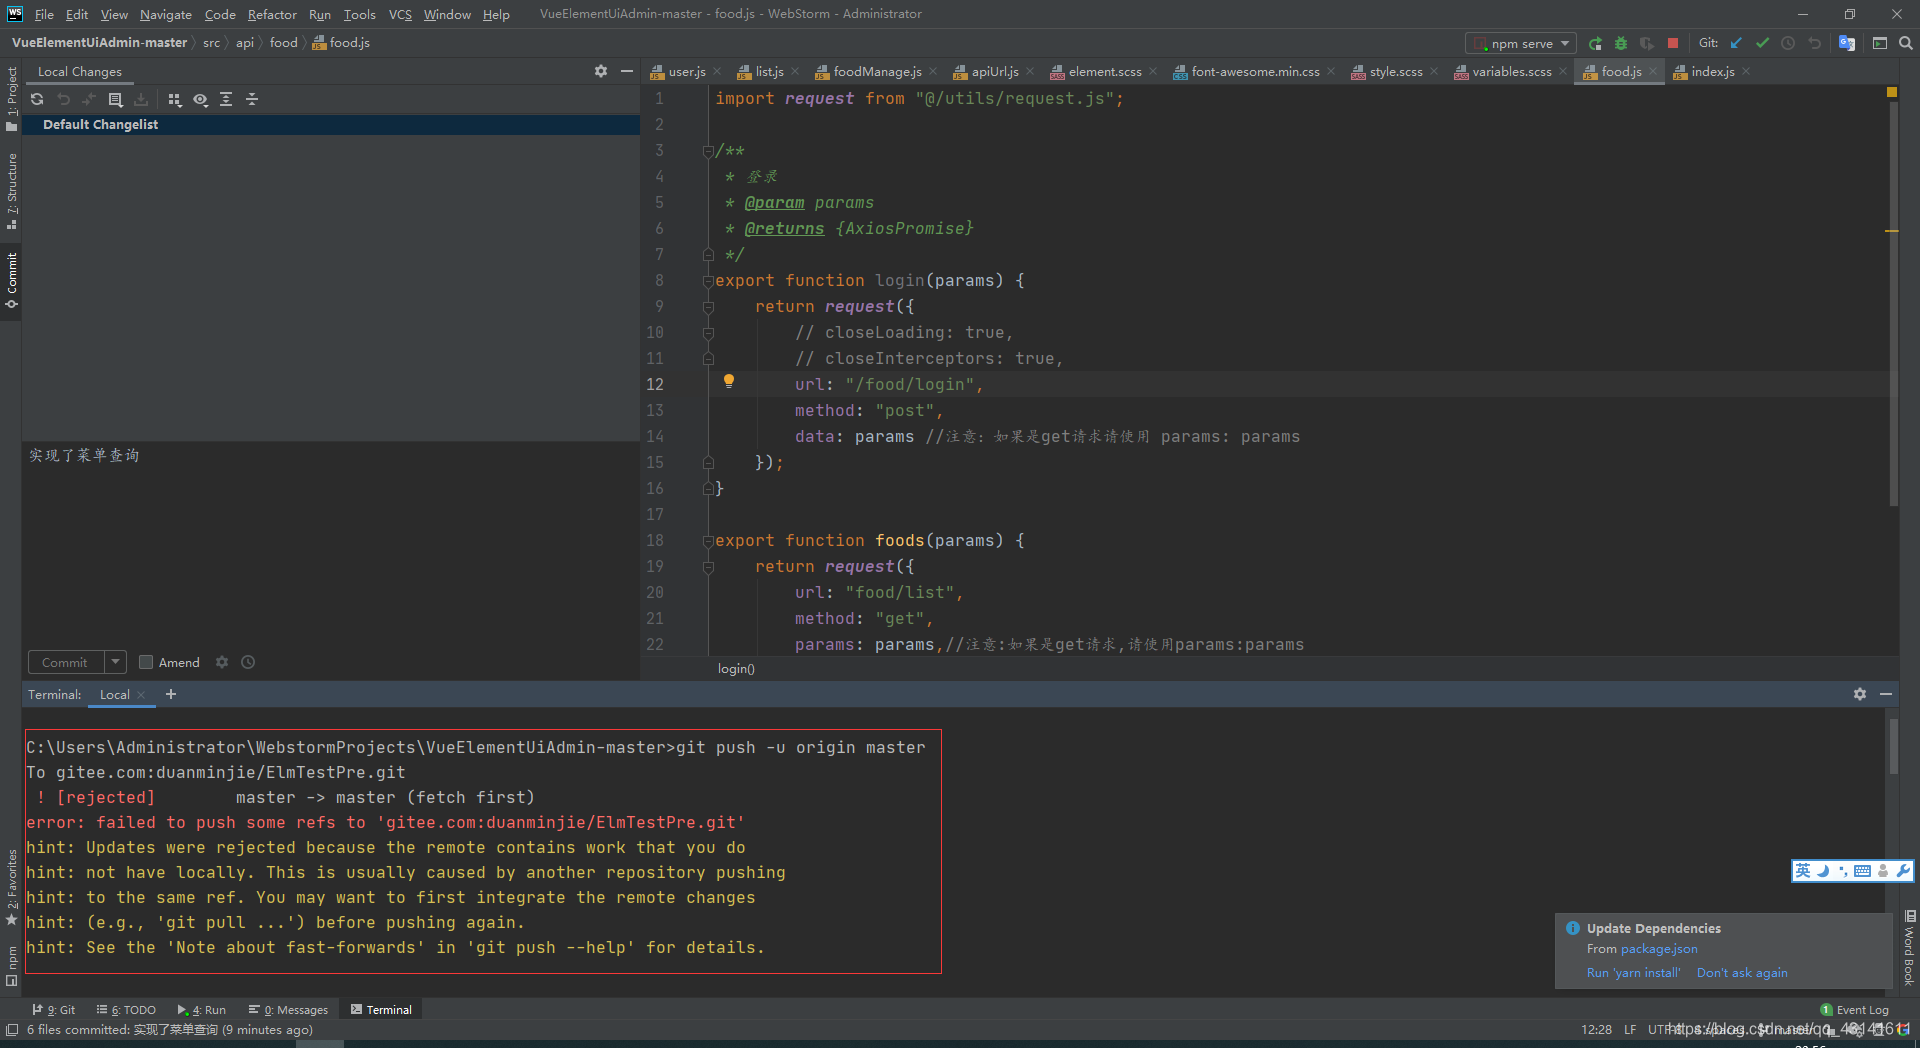Open Search Everywhere magnifier icon
This screenshot has width=1920, height=1048.
coord(1906,43)
